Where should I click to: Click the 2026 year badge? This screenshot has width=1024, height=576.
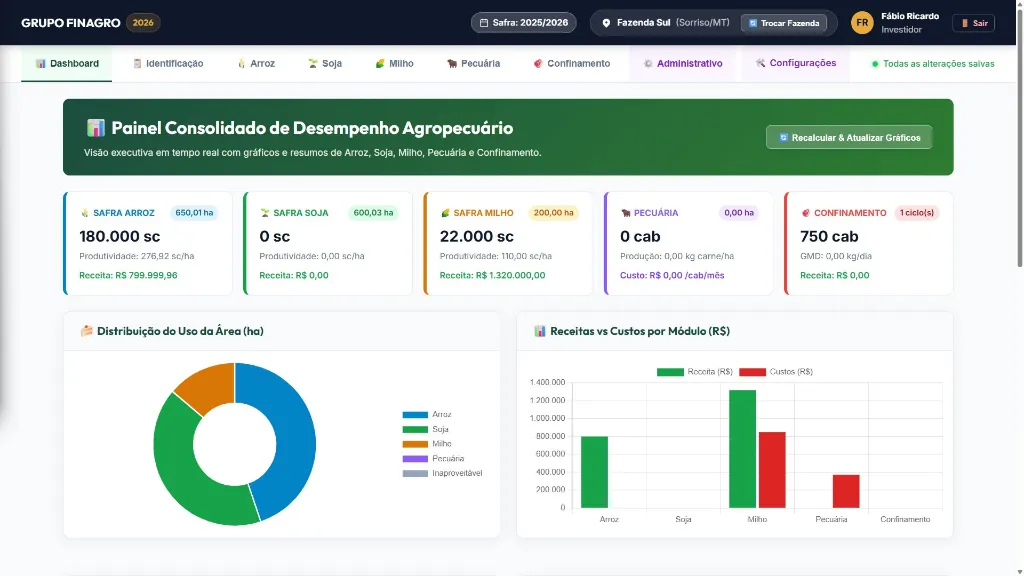point(143,23)
